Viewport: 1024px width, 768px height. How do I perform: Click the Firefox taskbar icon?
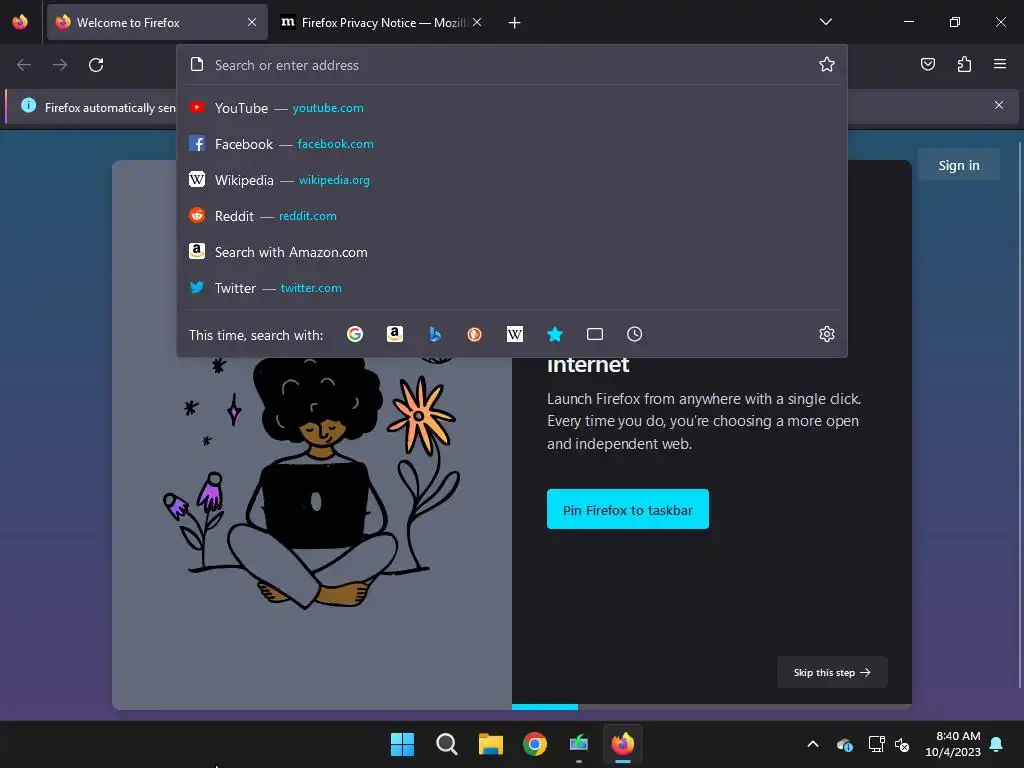(622, 744)
